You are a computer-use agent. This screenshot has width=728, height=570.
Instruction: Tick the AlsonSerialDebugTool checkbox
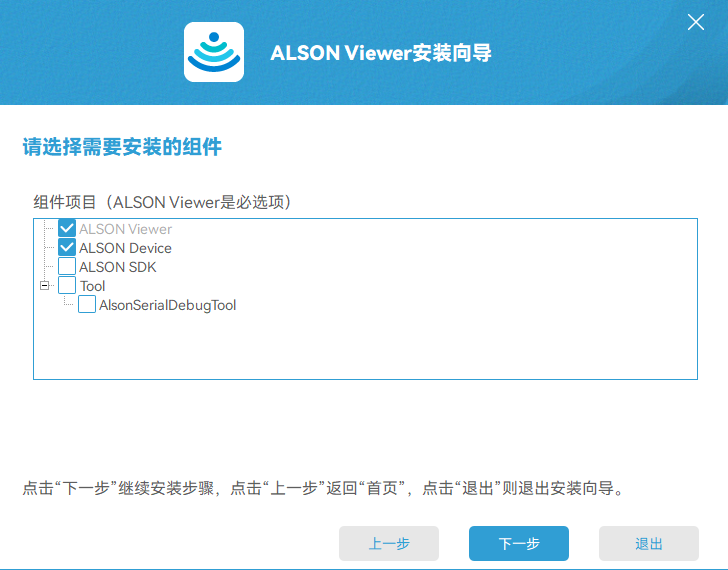pos(87,305)
